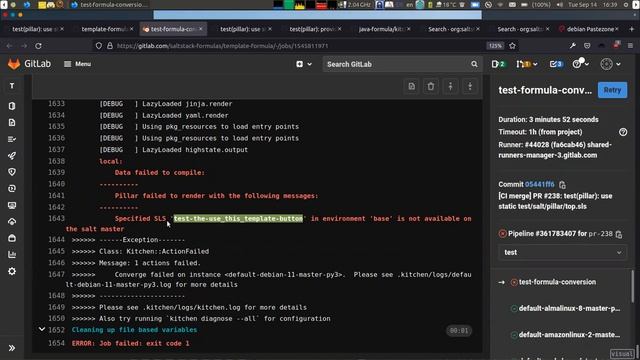Click the timeout help question icon

[x=623, y=132]
